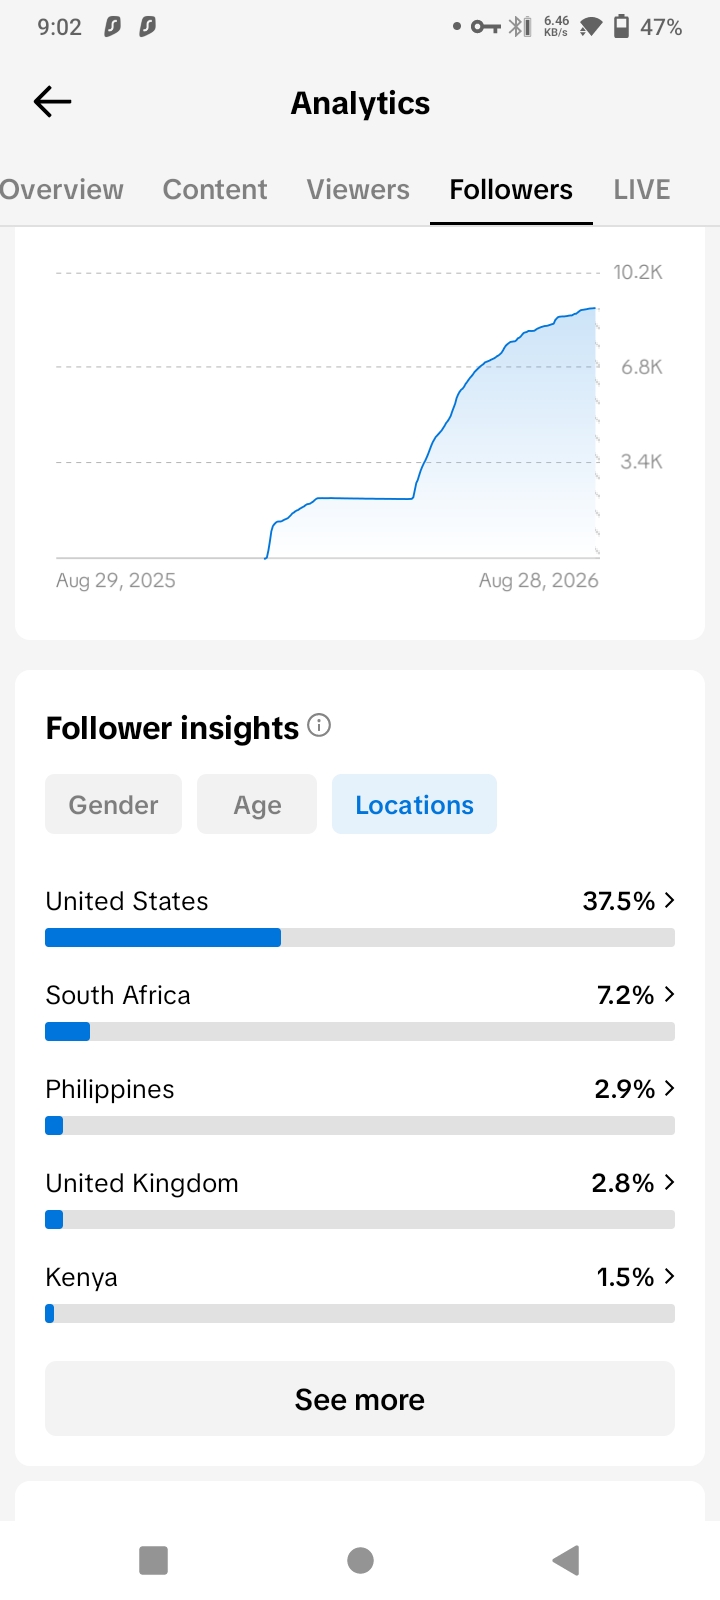This screenshot has height=1600, width=720.
Task: Tap the Android recent apps square
Action: tap(153, 1560)
